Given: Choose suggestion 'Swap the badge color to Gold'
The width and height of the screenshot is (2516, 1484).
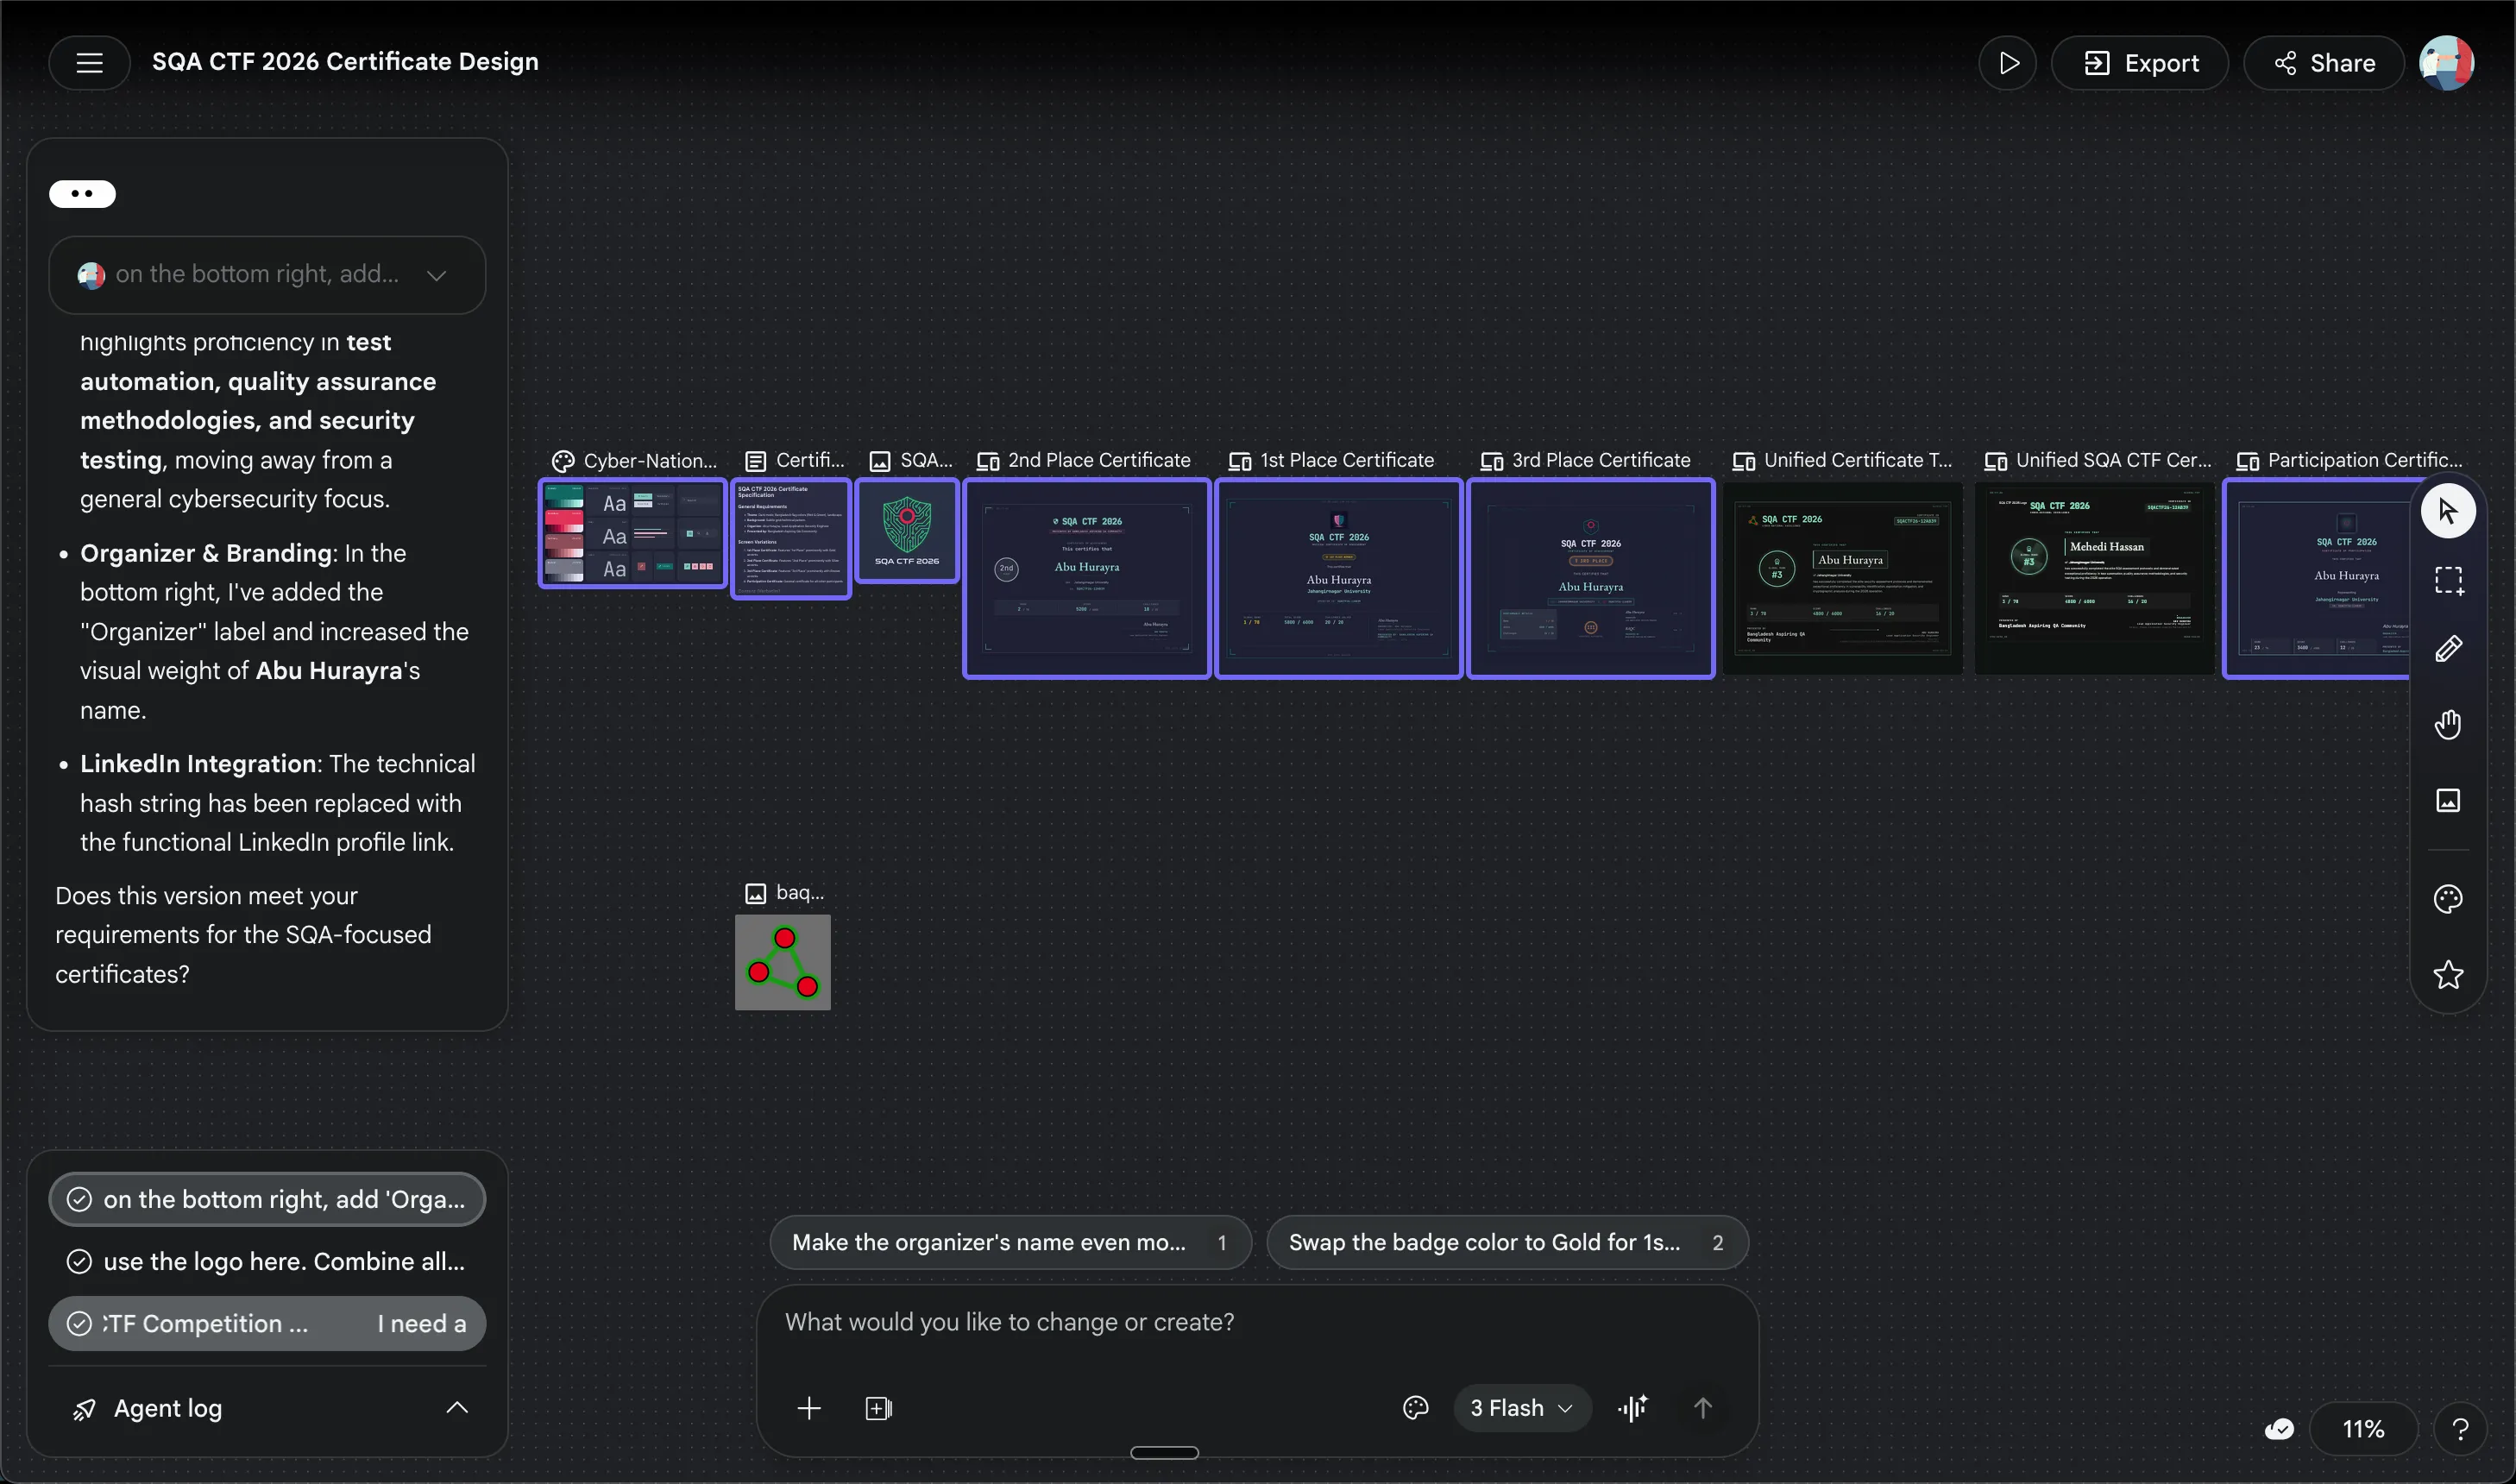Looking at the screenshot, I should tap(1507, 1242).
